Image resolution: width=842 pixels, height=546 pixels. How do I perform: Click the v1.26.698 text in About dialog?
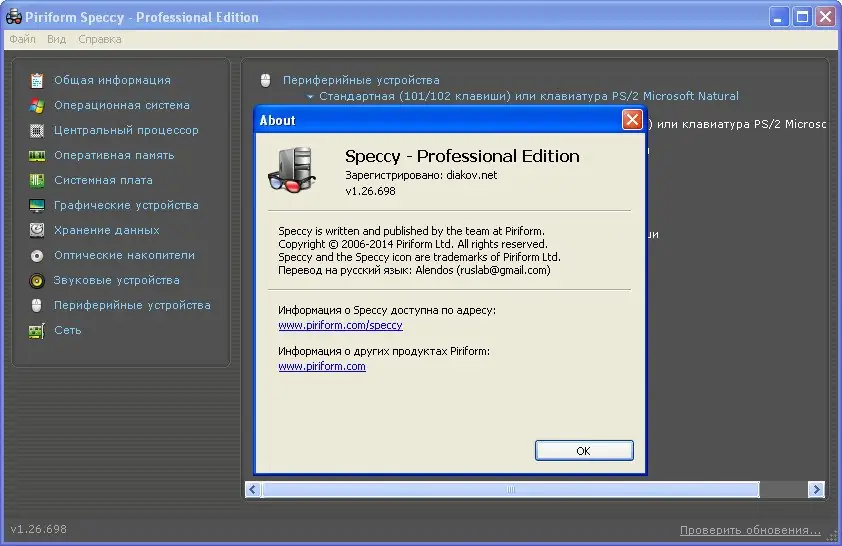click(x=371, y=191)
